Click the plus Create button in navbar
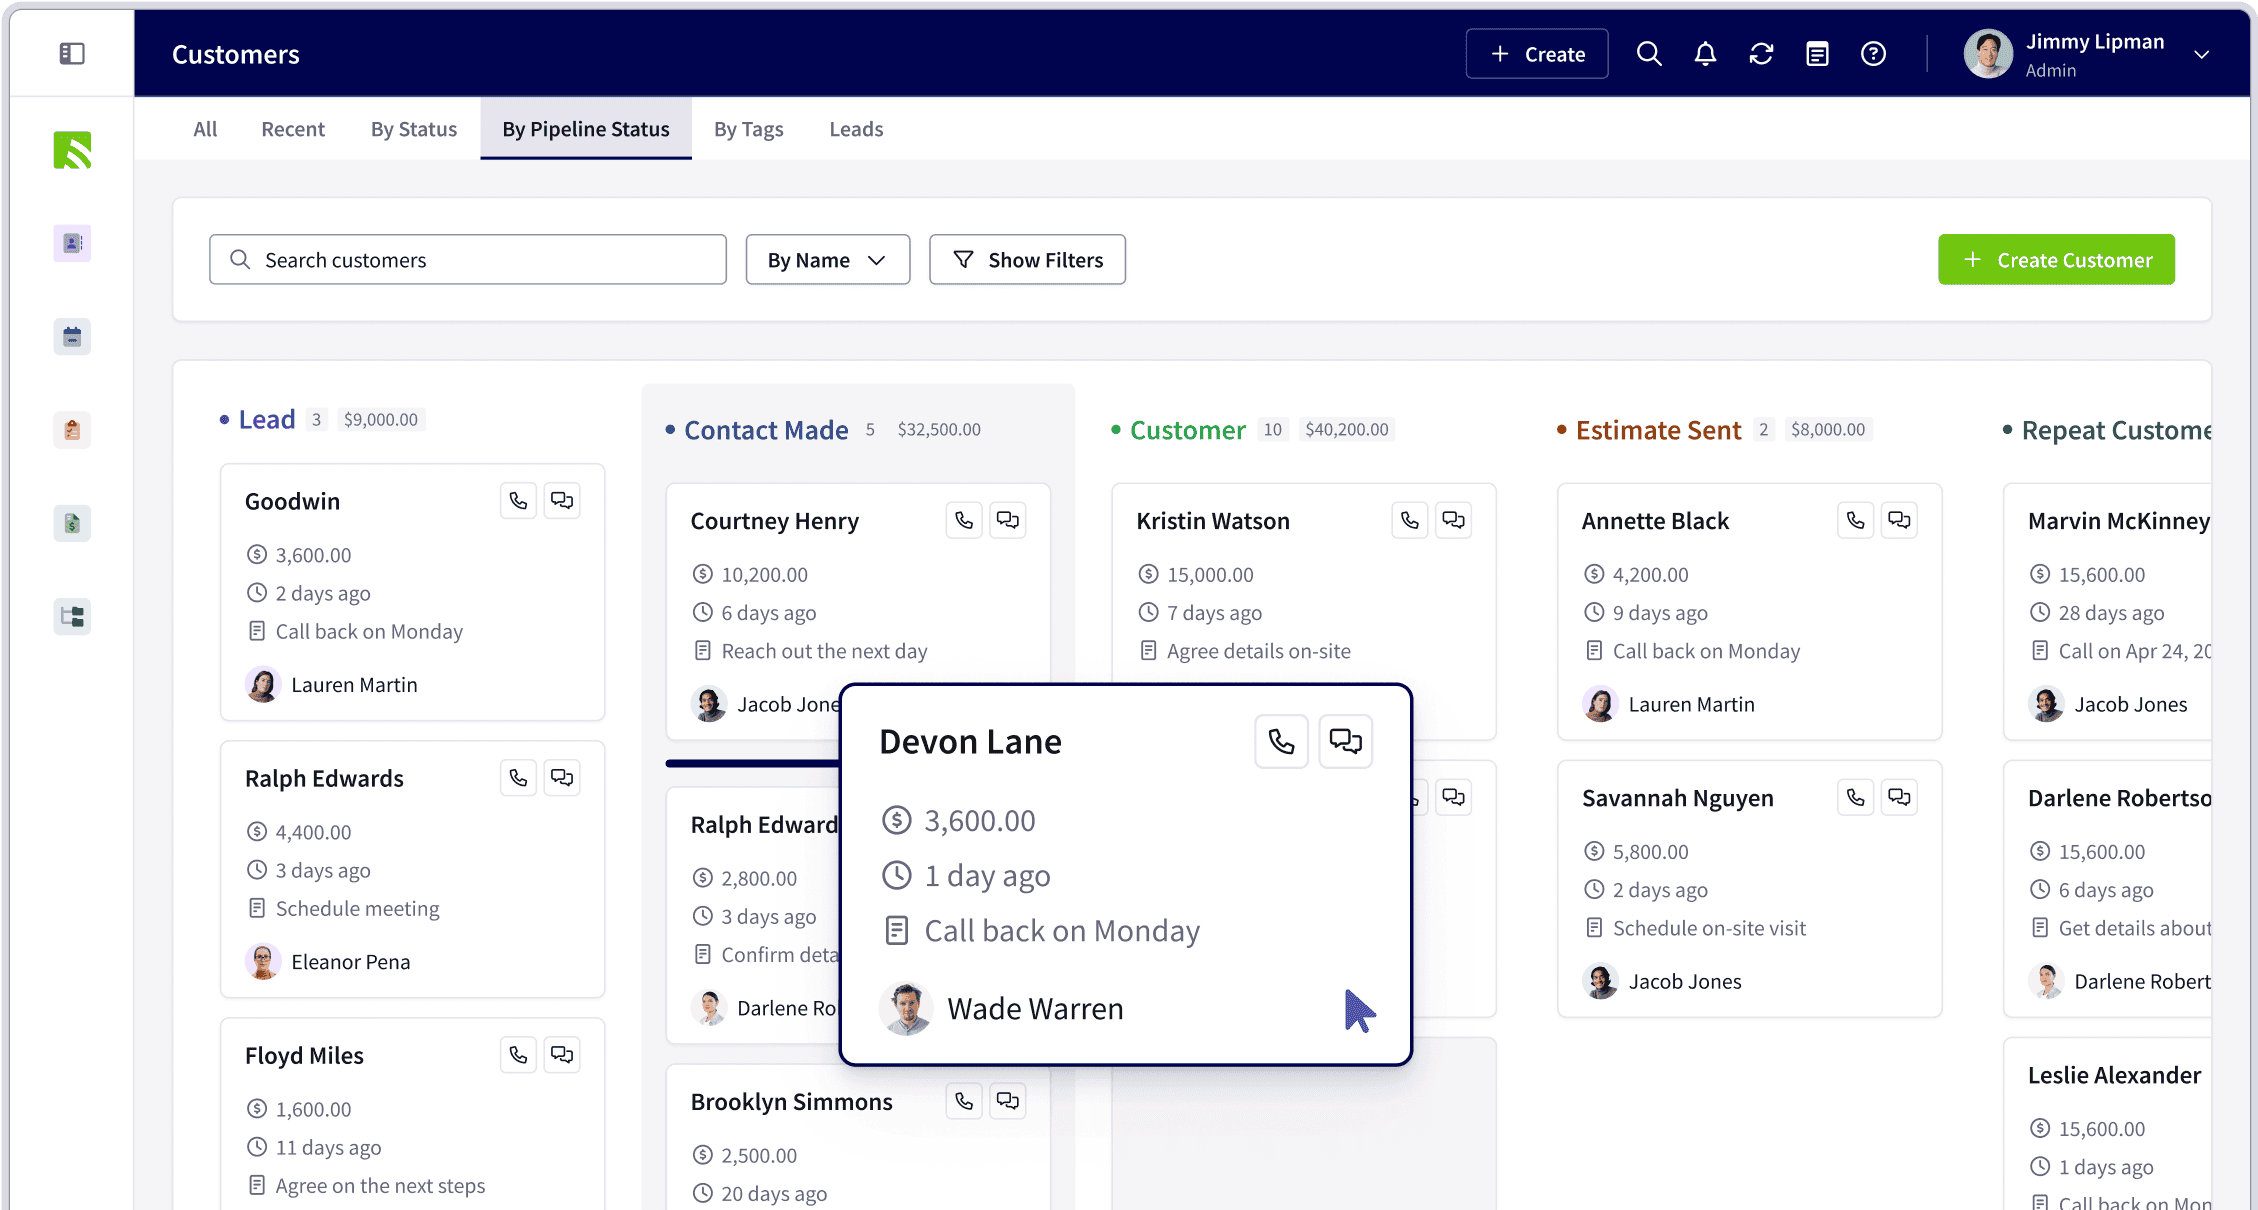 pos(1538,54)
